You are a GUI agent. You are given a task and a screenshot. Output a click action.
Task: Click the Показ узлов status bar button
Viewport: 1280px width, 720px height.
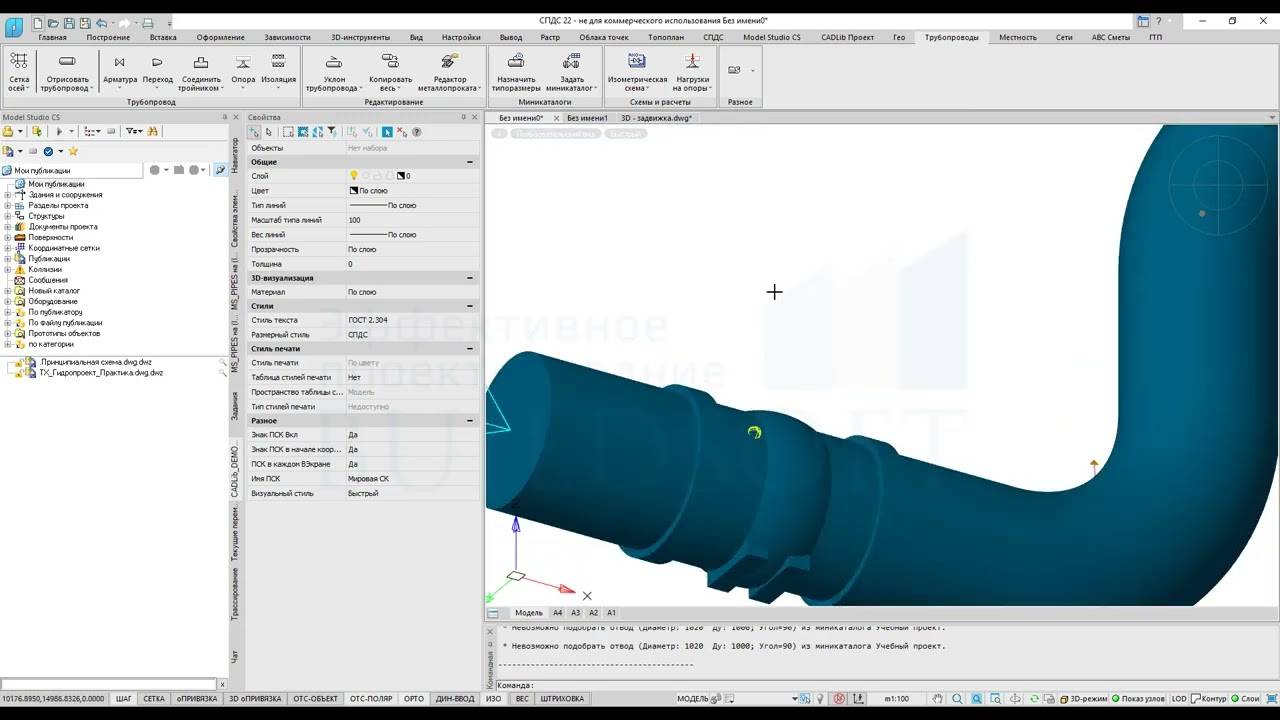1138,699
